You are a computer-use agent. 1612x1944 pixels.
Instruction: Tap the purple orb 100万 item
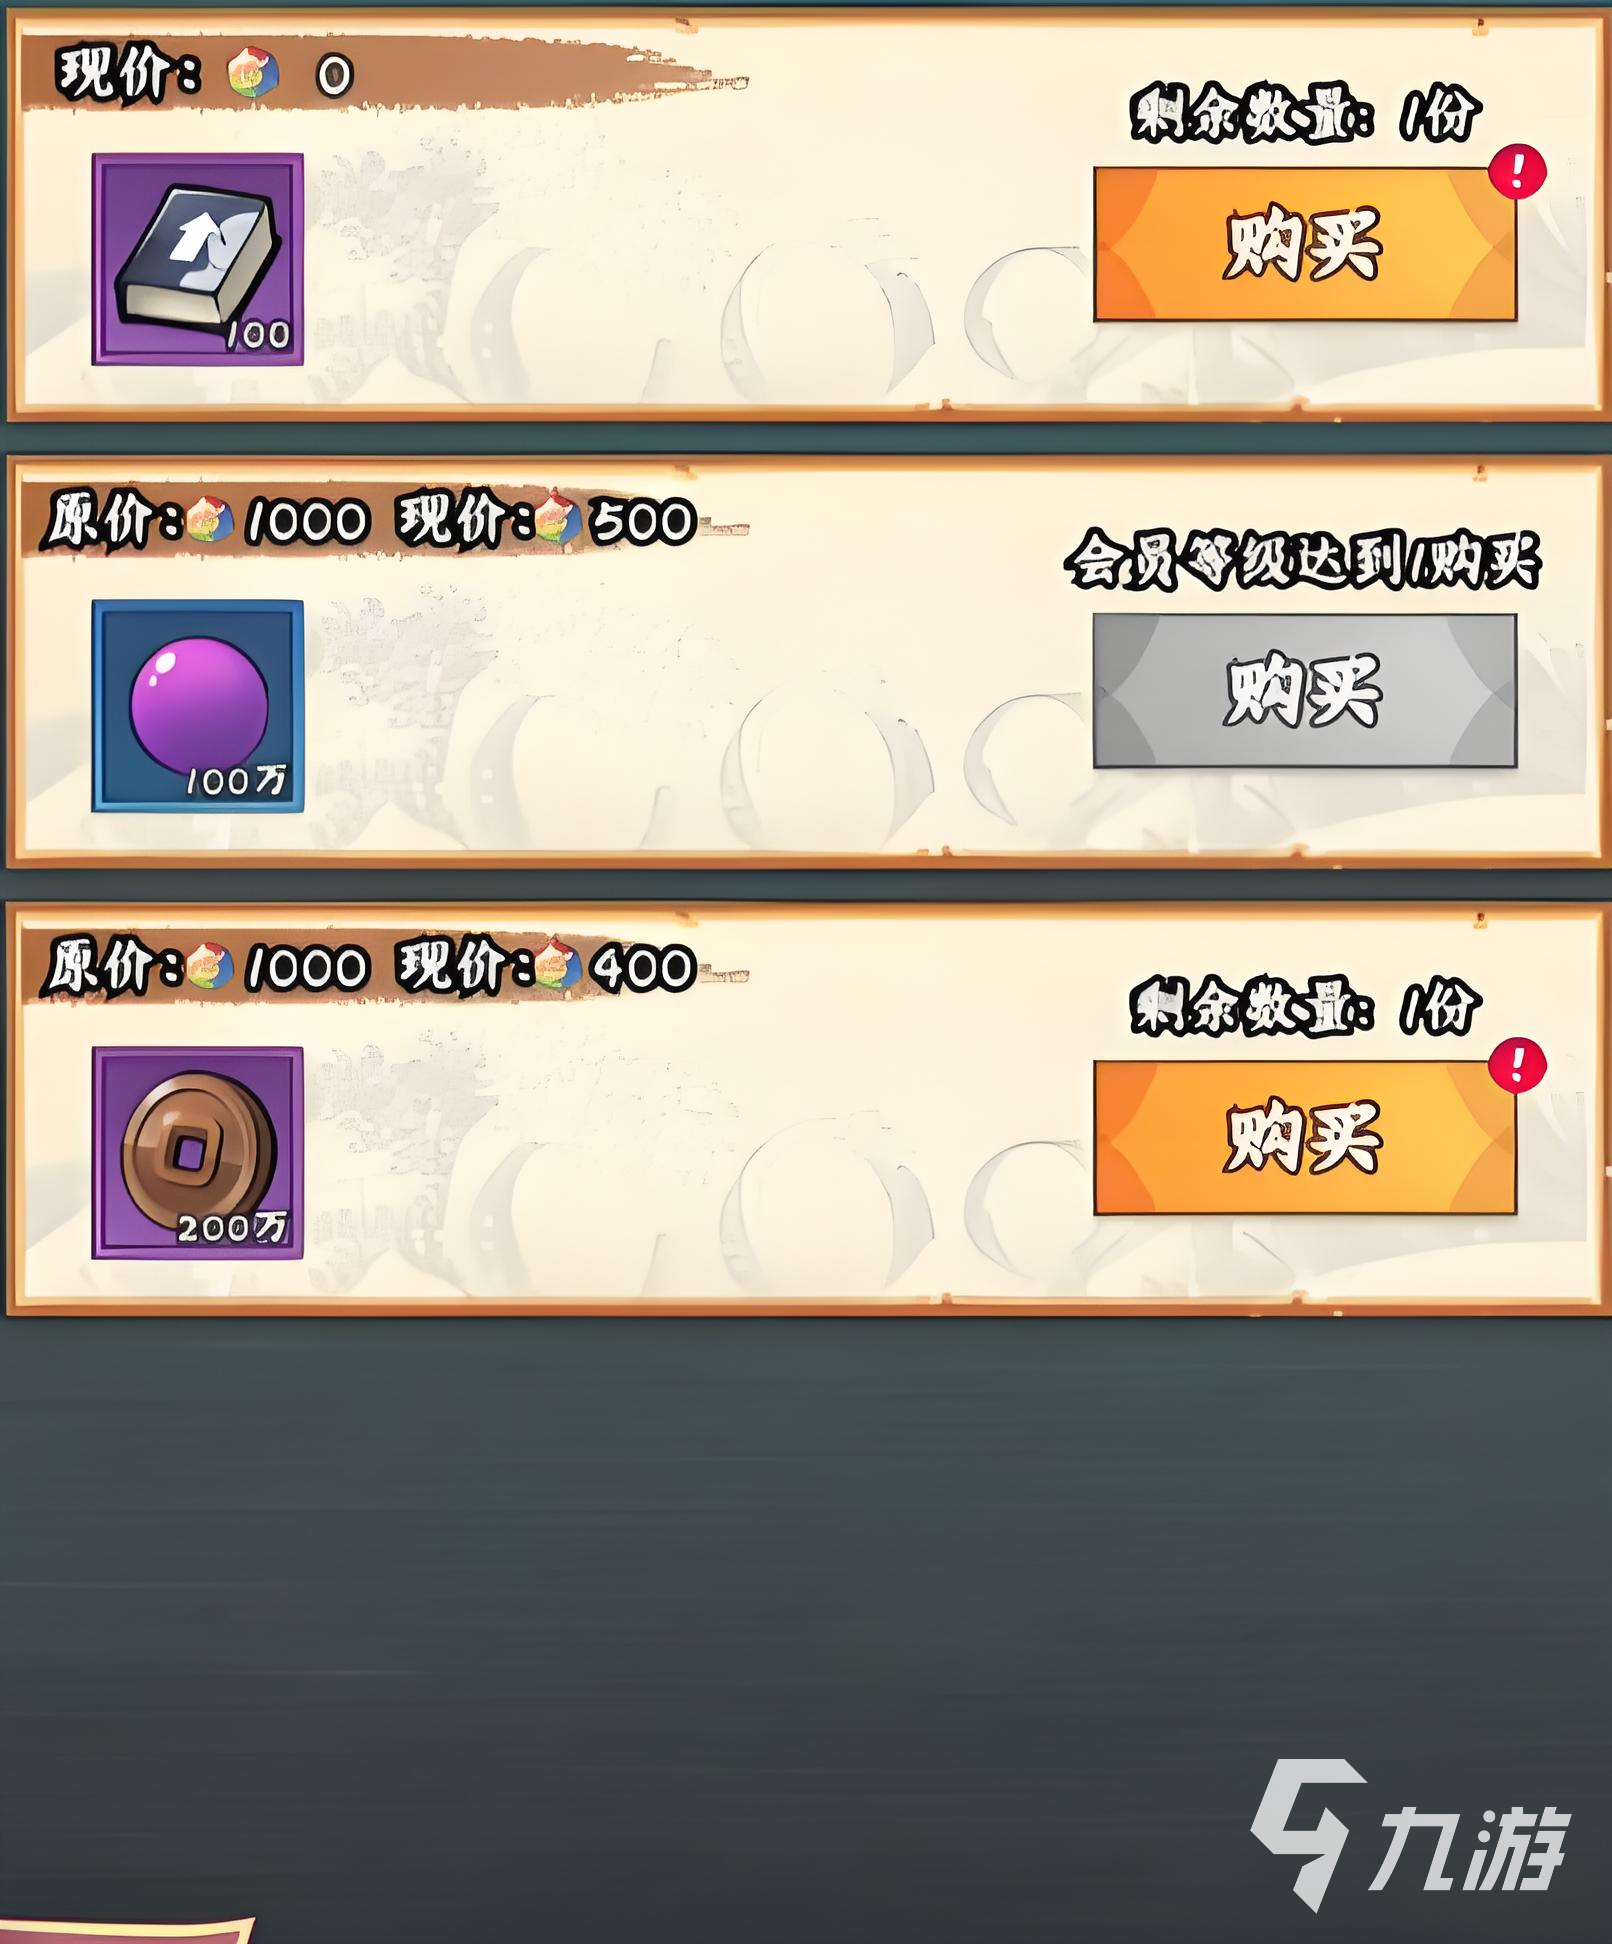coord(198,706)
